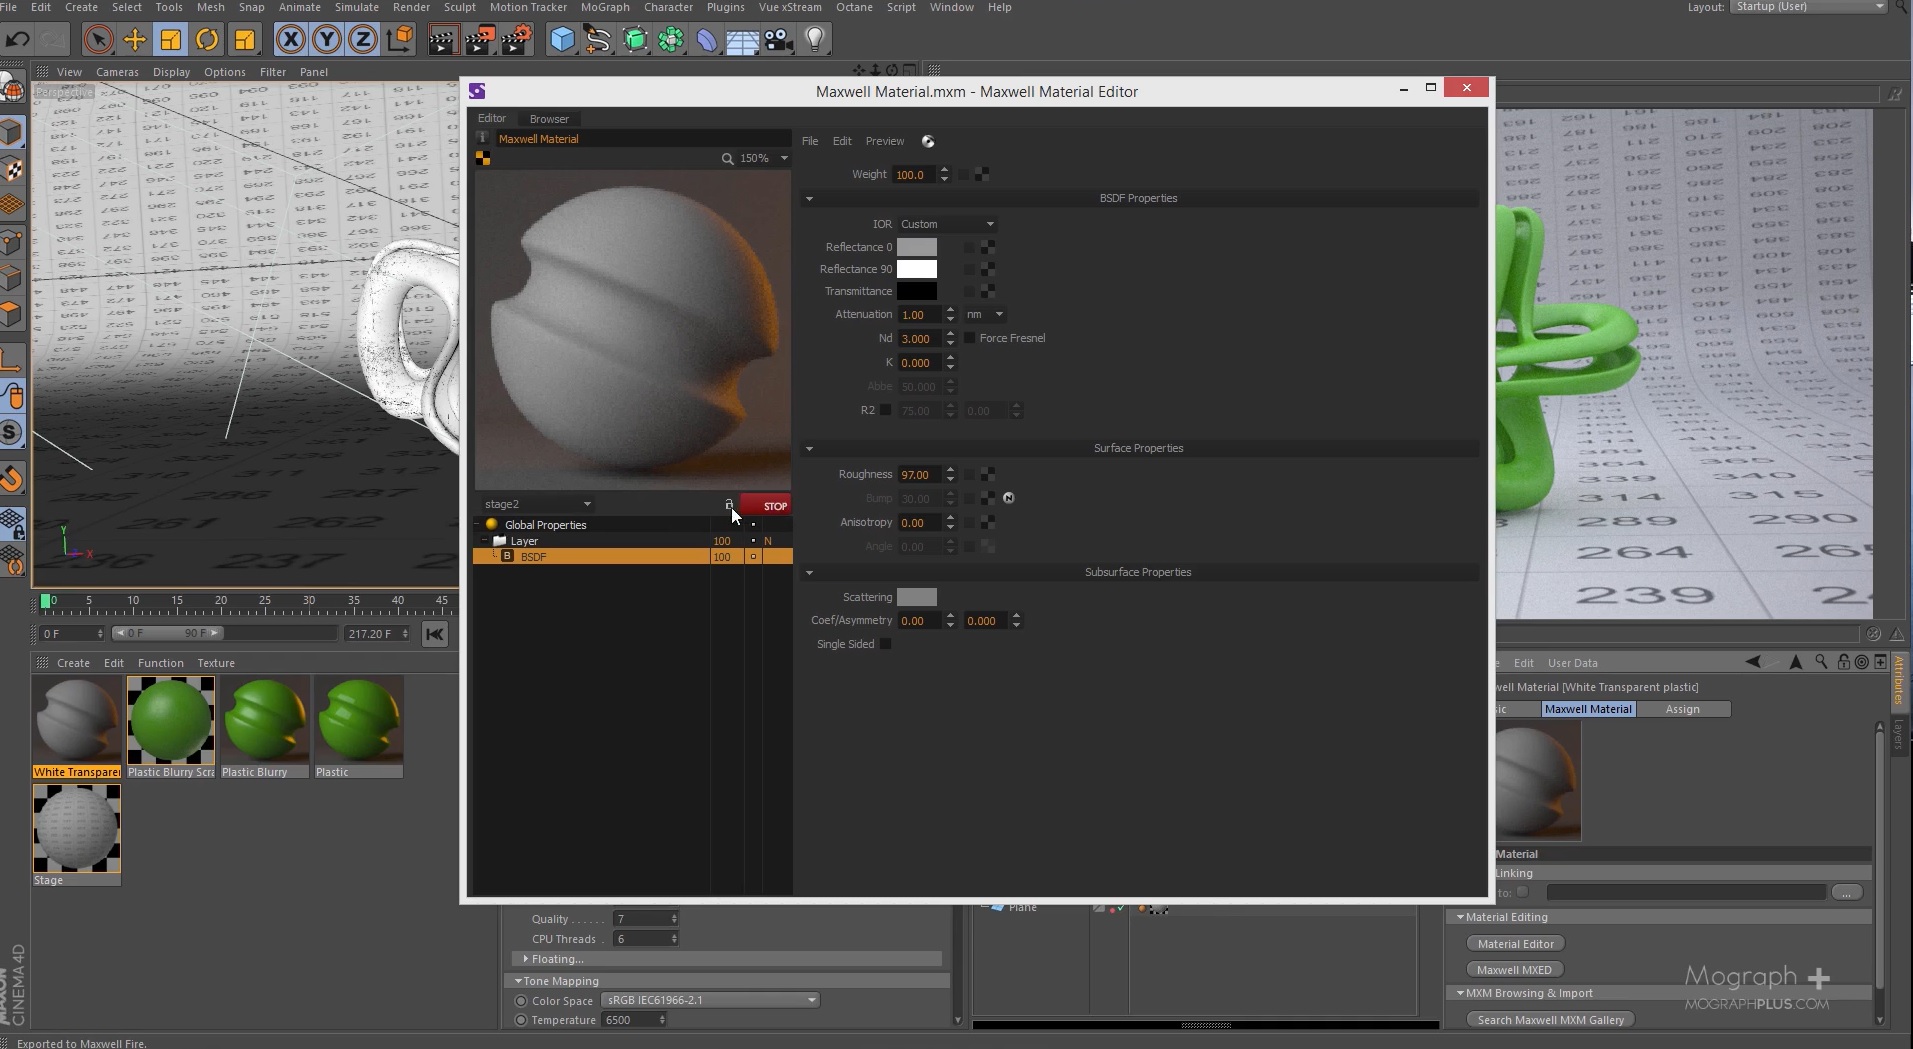Image resolution: width=1913 pixels, height=1049 pixels.
Task: Open the stage2 preview dropdown
Action: 537,504
